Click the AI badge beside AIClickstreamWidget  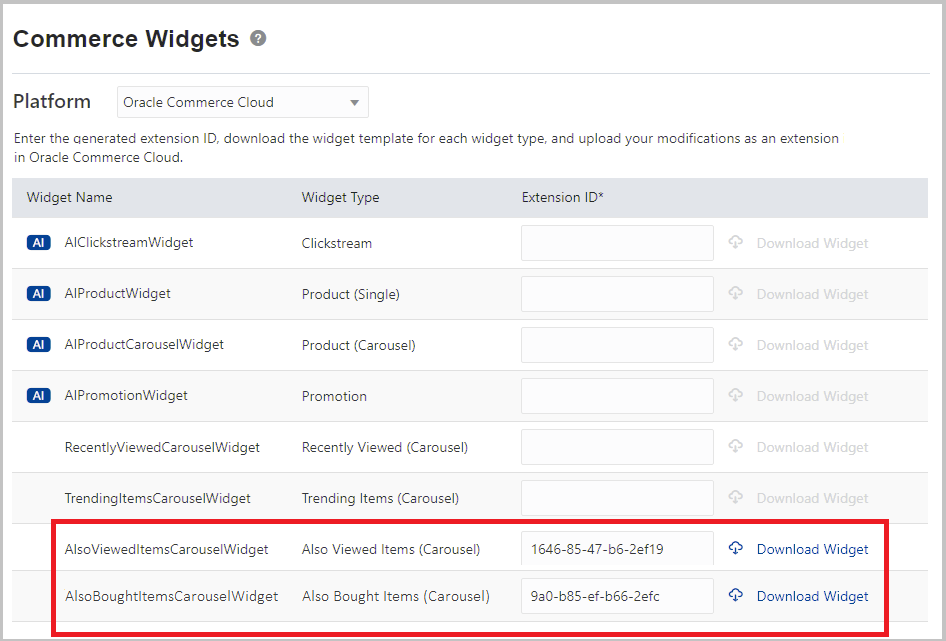(39, 243)
